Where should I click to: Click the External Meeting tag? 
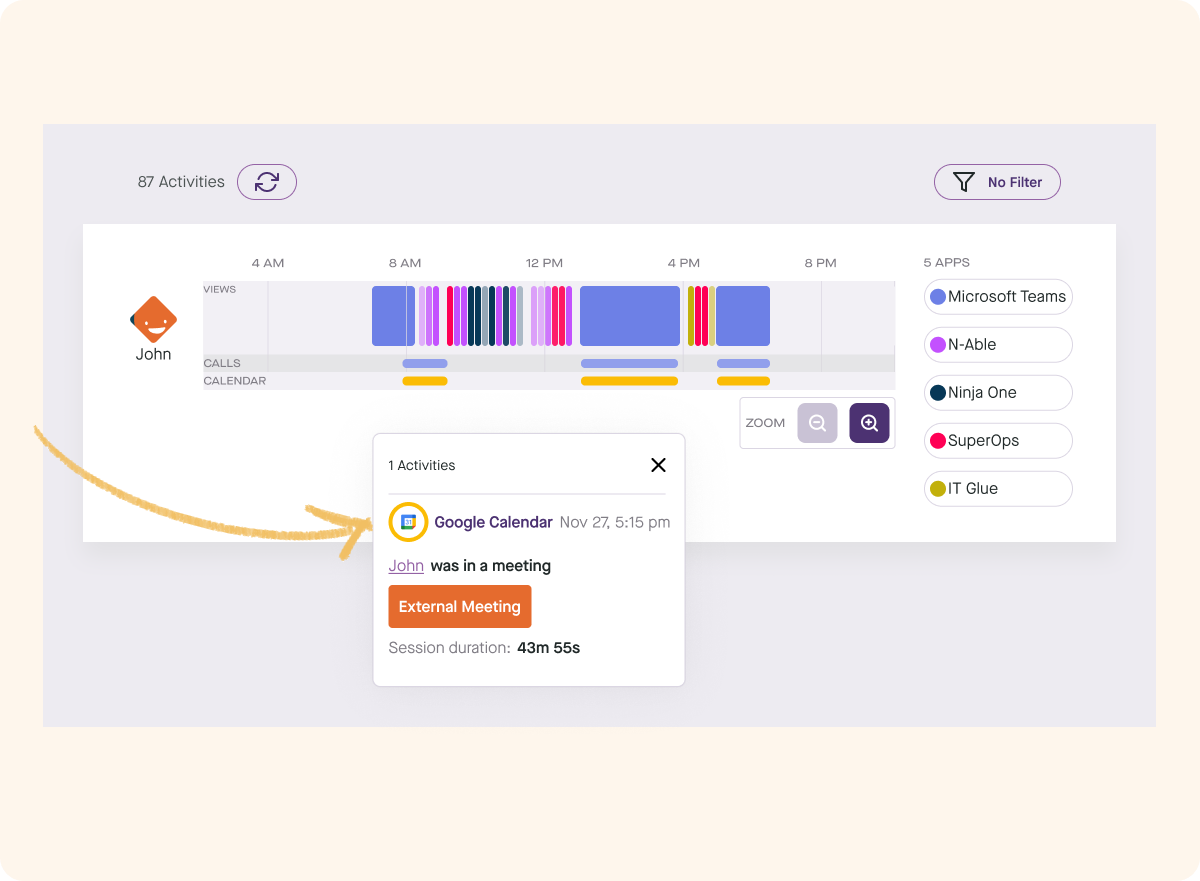click(x=460, y=607)
